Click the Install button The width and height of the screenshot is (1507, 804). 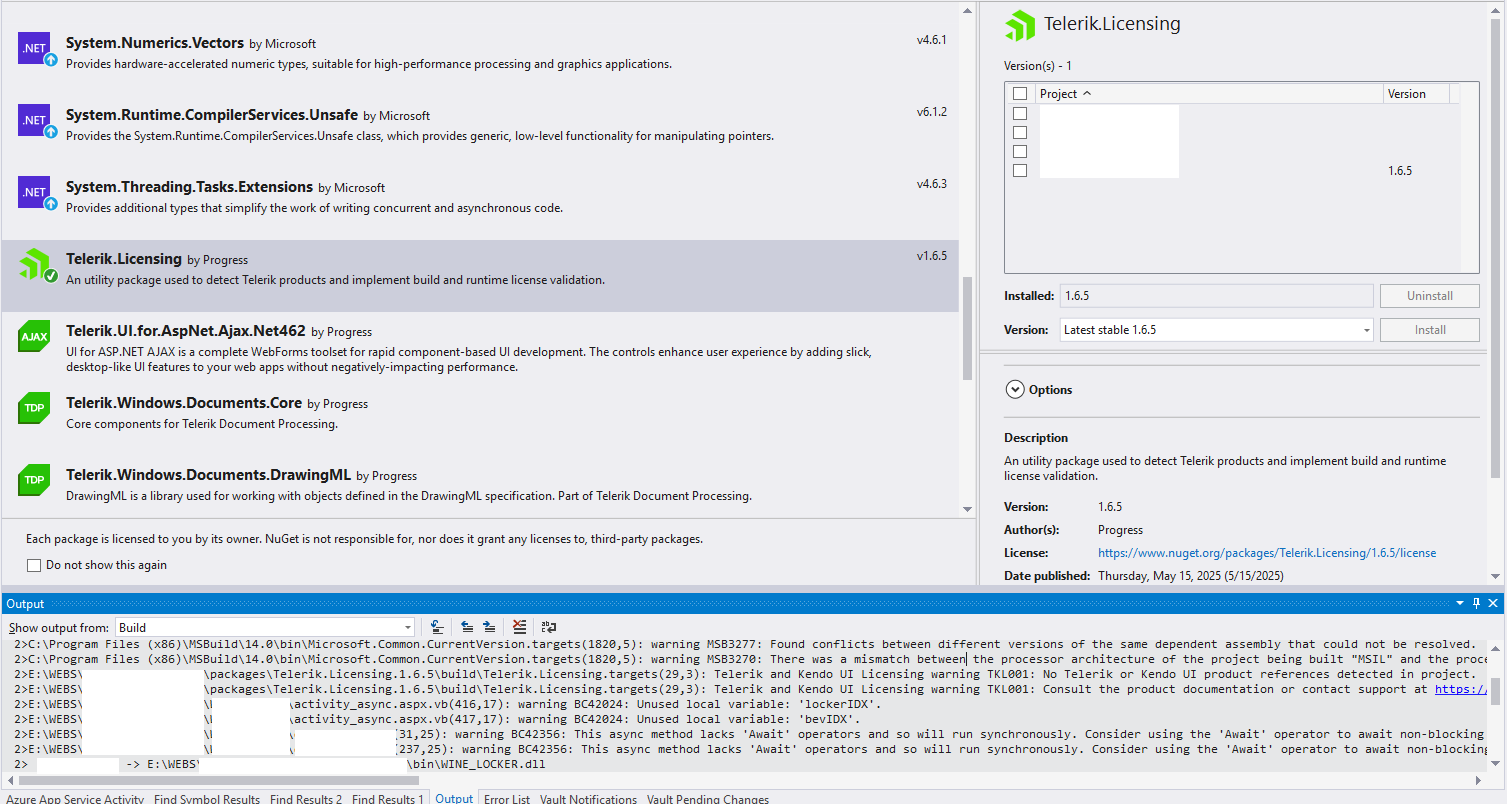click(x=1430, y=330)
